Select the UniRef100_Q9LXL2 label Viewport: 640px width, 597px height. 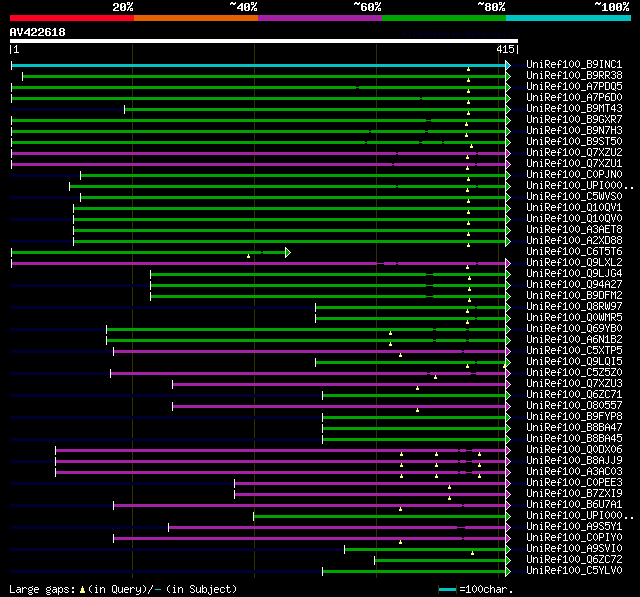(574, 263)
